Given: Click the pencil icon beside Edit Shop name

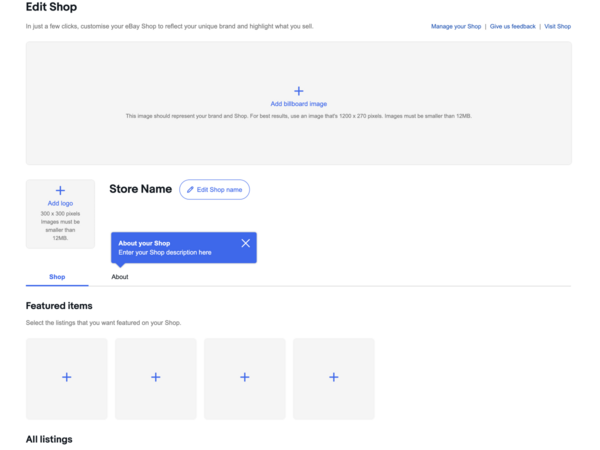Looking at the screenshot, I should click(191, 189).
